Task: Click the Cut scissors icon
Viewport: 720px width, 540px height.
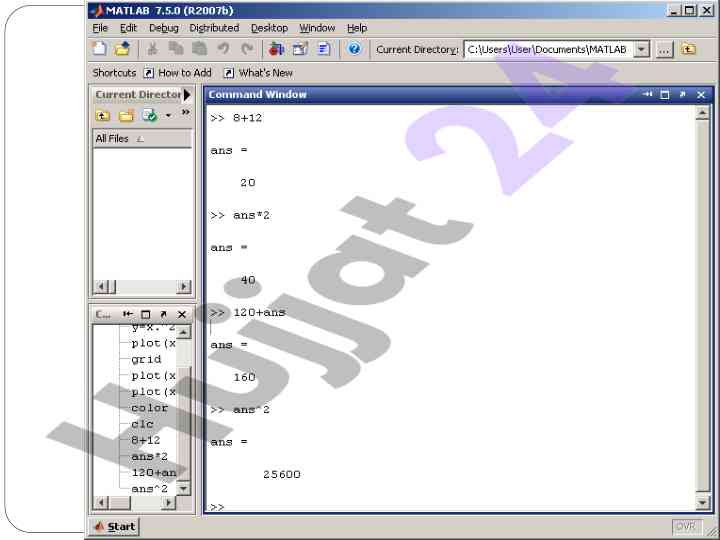Action: (x=153, y=49)
